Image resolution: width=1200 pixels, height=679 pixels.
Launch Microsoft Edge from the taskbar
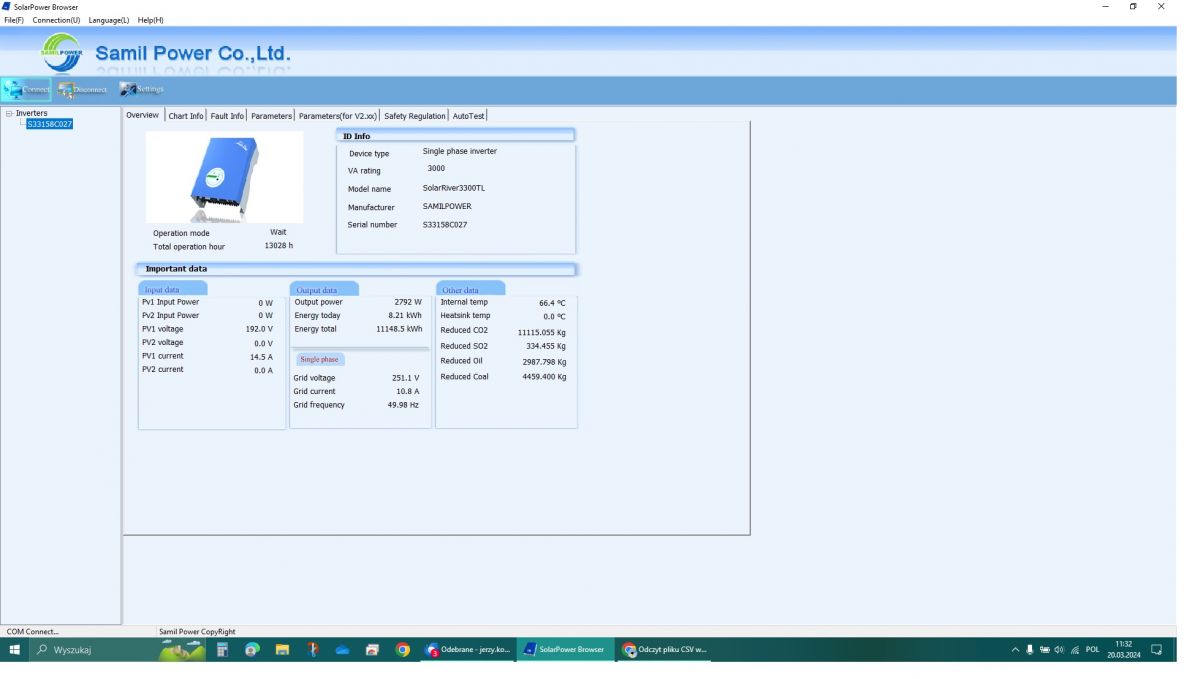coord(252,650)
